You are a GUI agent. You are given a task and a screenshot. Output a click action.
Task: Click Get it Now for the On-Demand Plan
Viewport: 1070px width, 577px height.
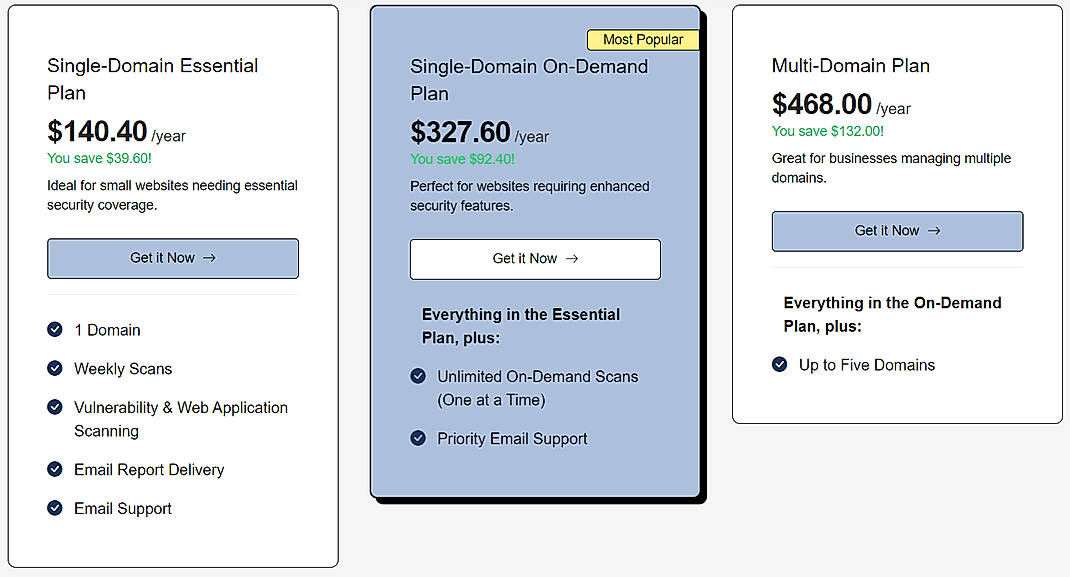535,258
